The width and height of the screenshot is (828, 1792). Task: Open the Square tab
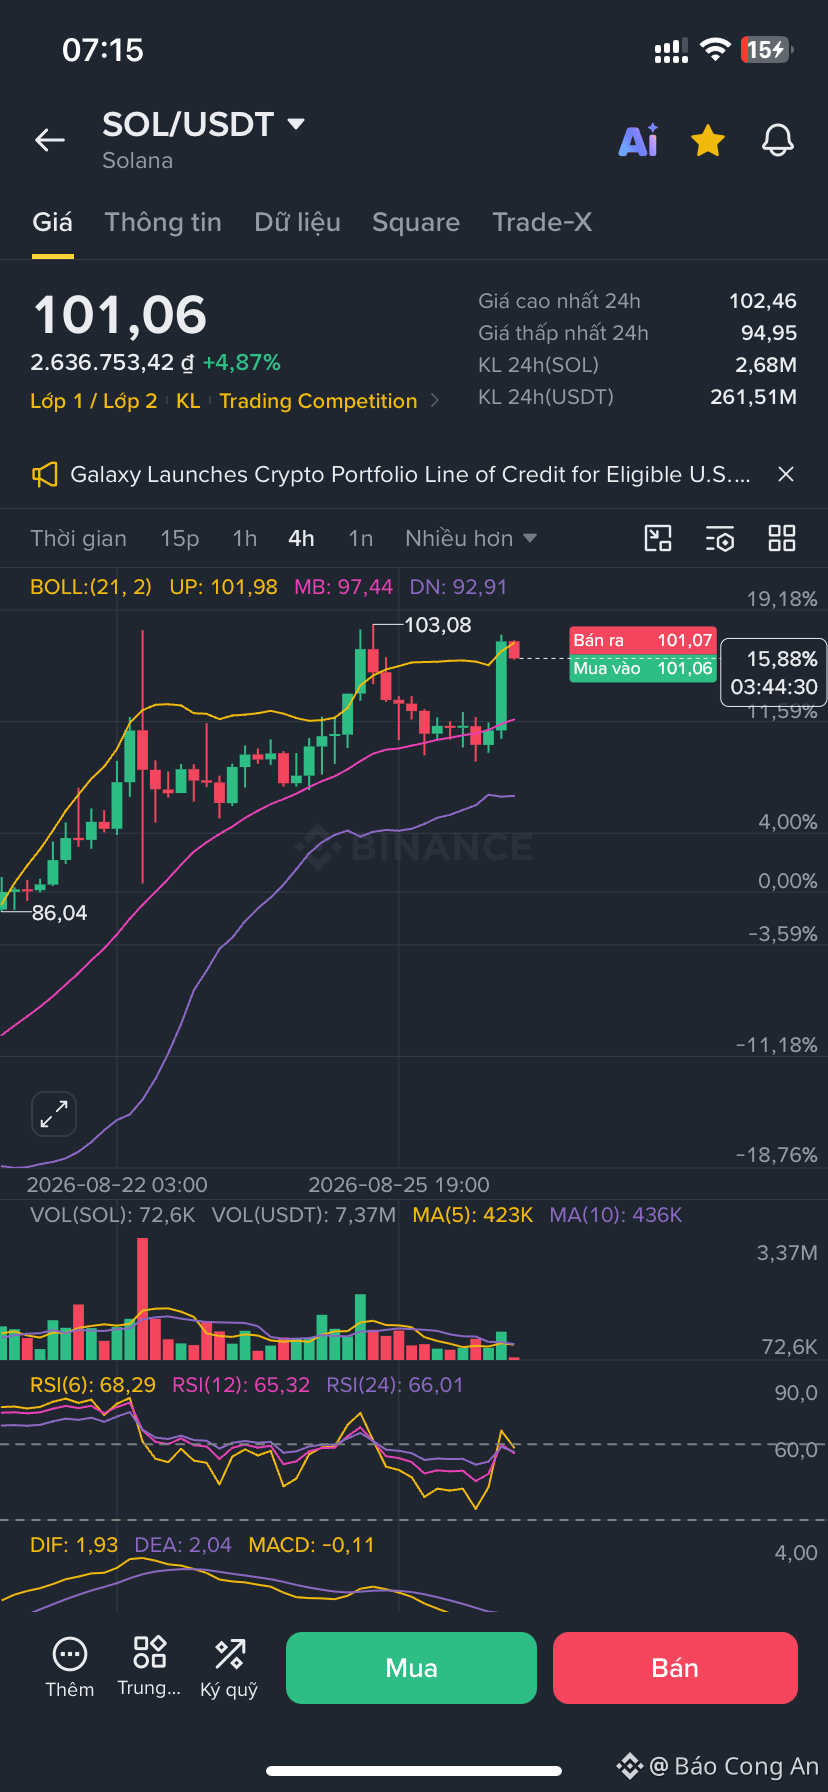(x=416, y=222)
